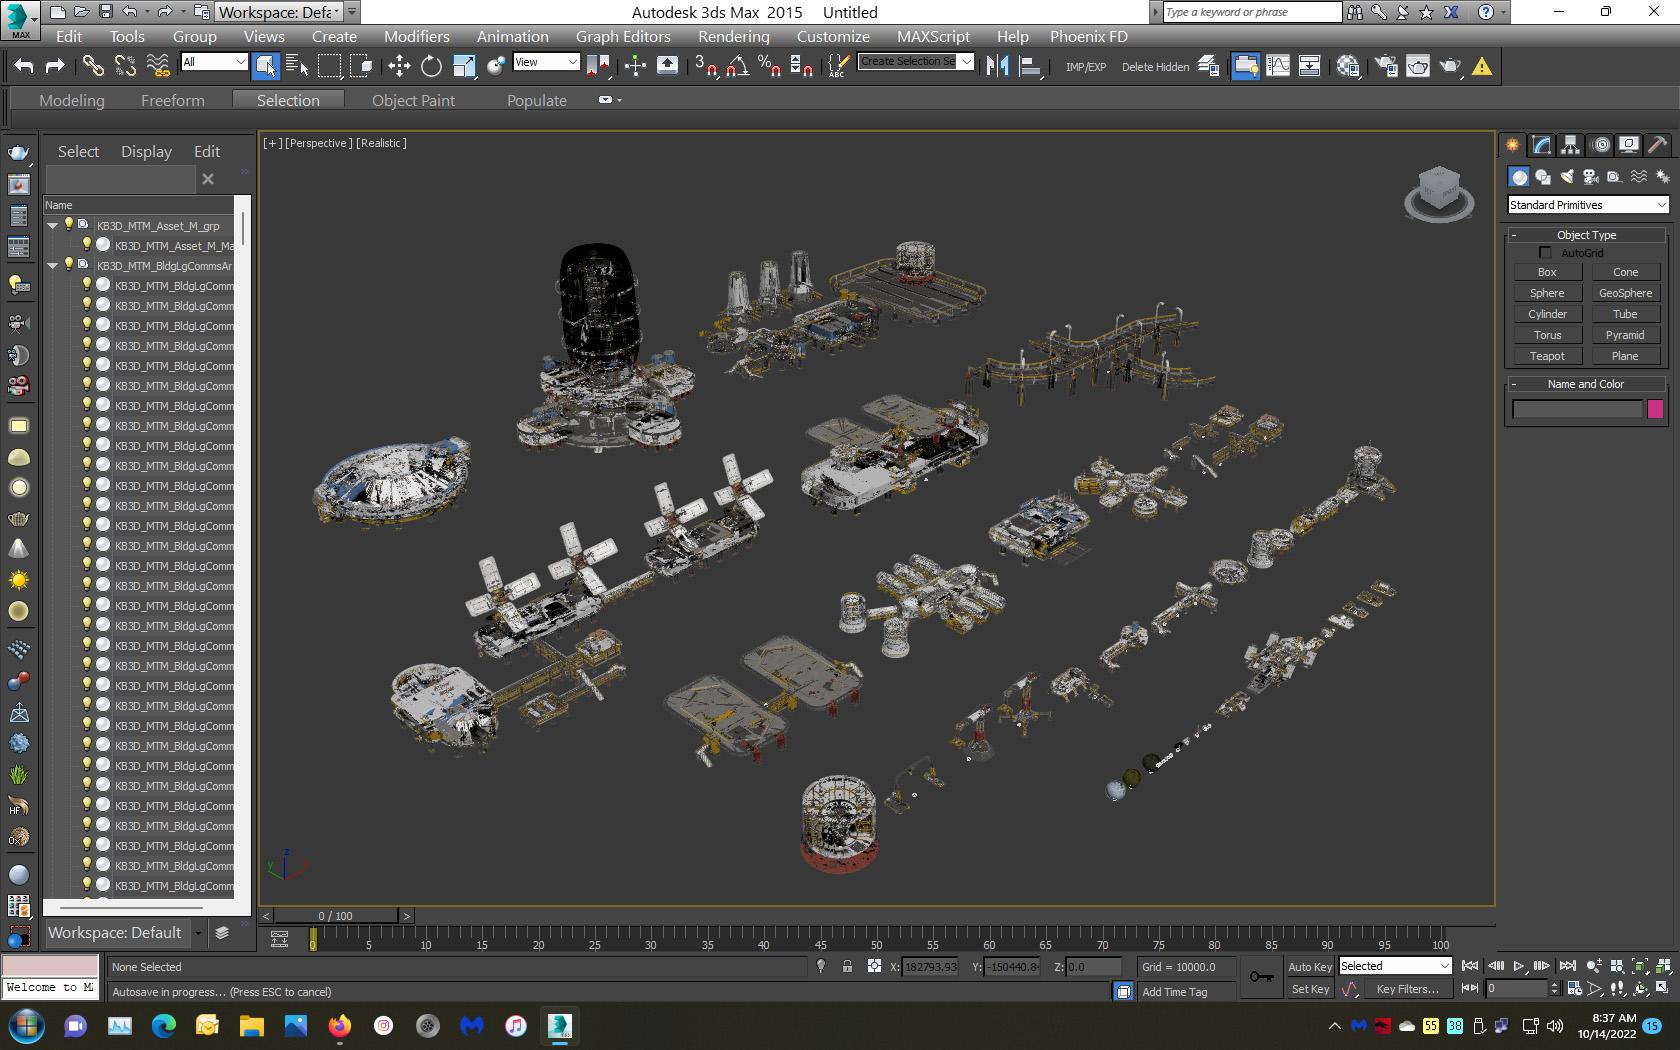The width and height of the screenshot is (1680, 1050).
Task: Click the Render Production teapot icon
Action: (1450, 66)
